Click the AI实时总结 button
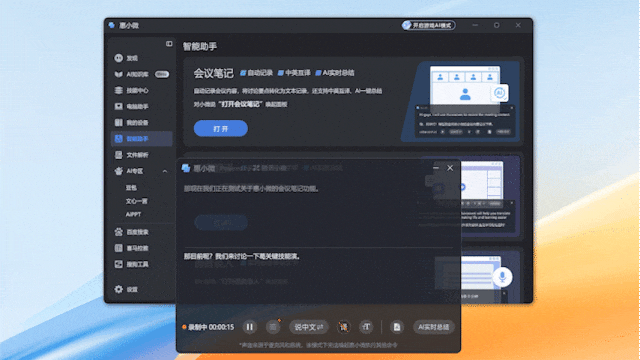This screenshot has height=360, width=640. (433, 327)
